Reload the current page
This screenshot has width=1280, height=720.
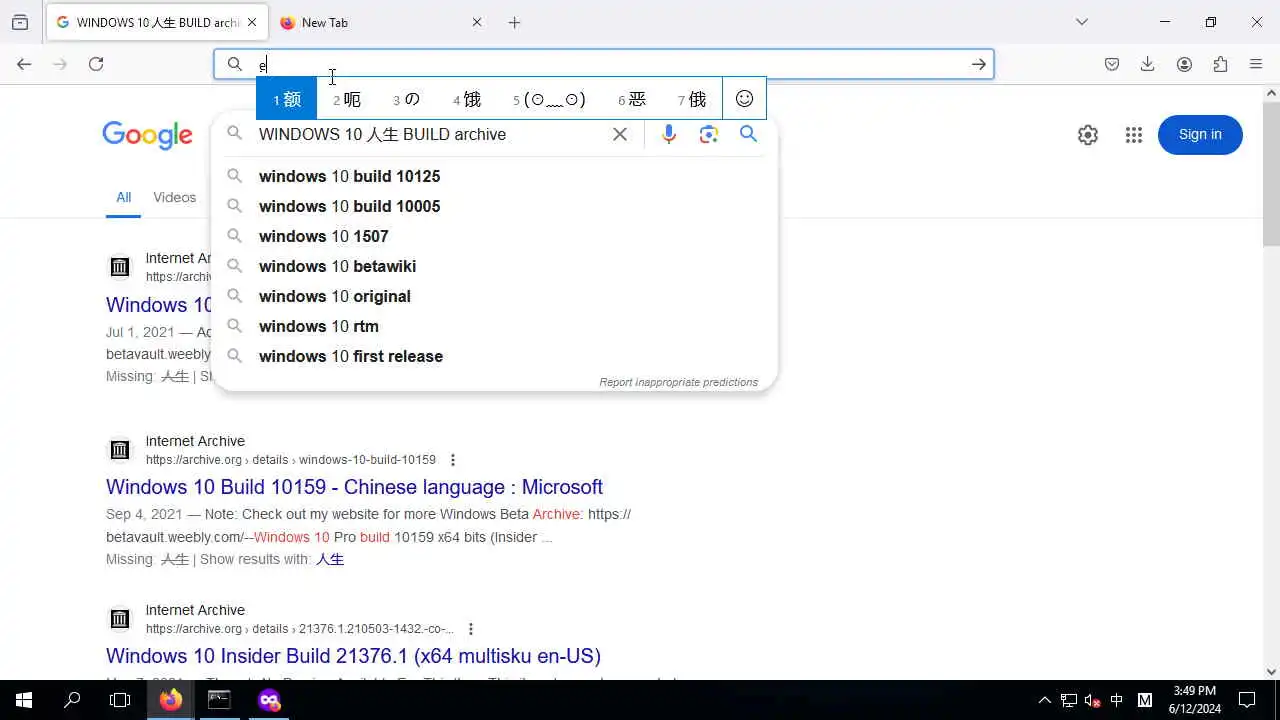click(96, 64)
